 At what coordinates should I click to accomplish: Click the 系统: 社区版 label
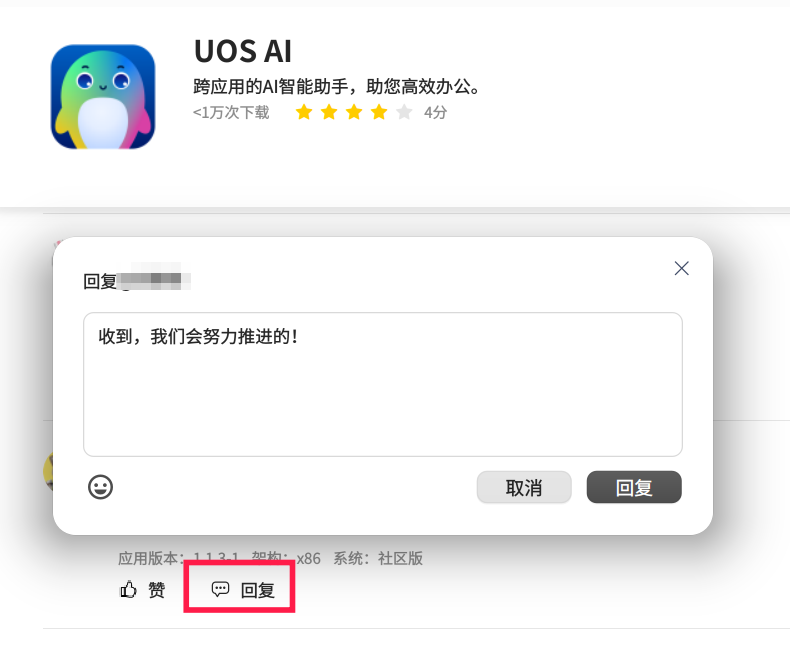pyautogui.click(x=378, y=558)
